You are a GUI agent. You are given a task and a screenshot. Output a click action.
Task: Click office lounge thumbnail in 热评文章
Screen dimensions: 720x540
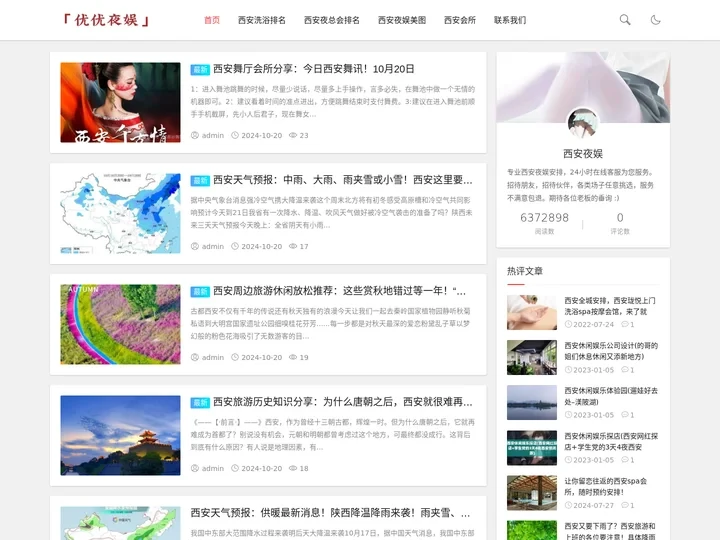pos(532,357)
